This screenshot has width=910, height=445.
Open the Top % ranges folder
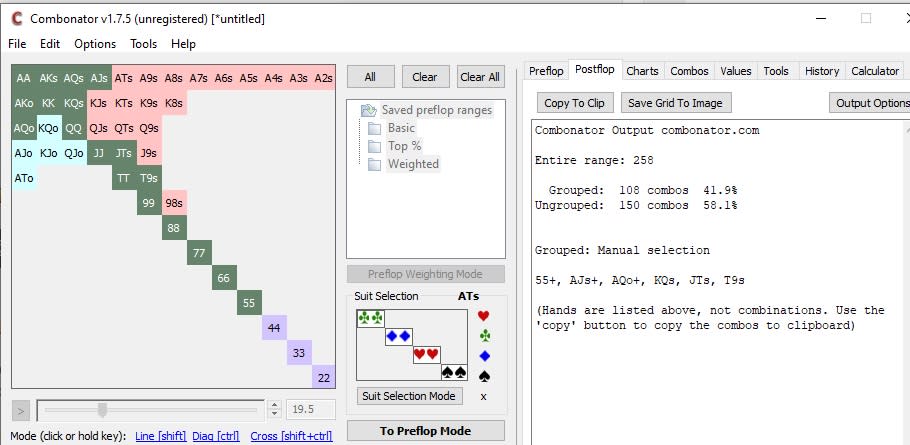(395, 146)
